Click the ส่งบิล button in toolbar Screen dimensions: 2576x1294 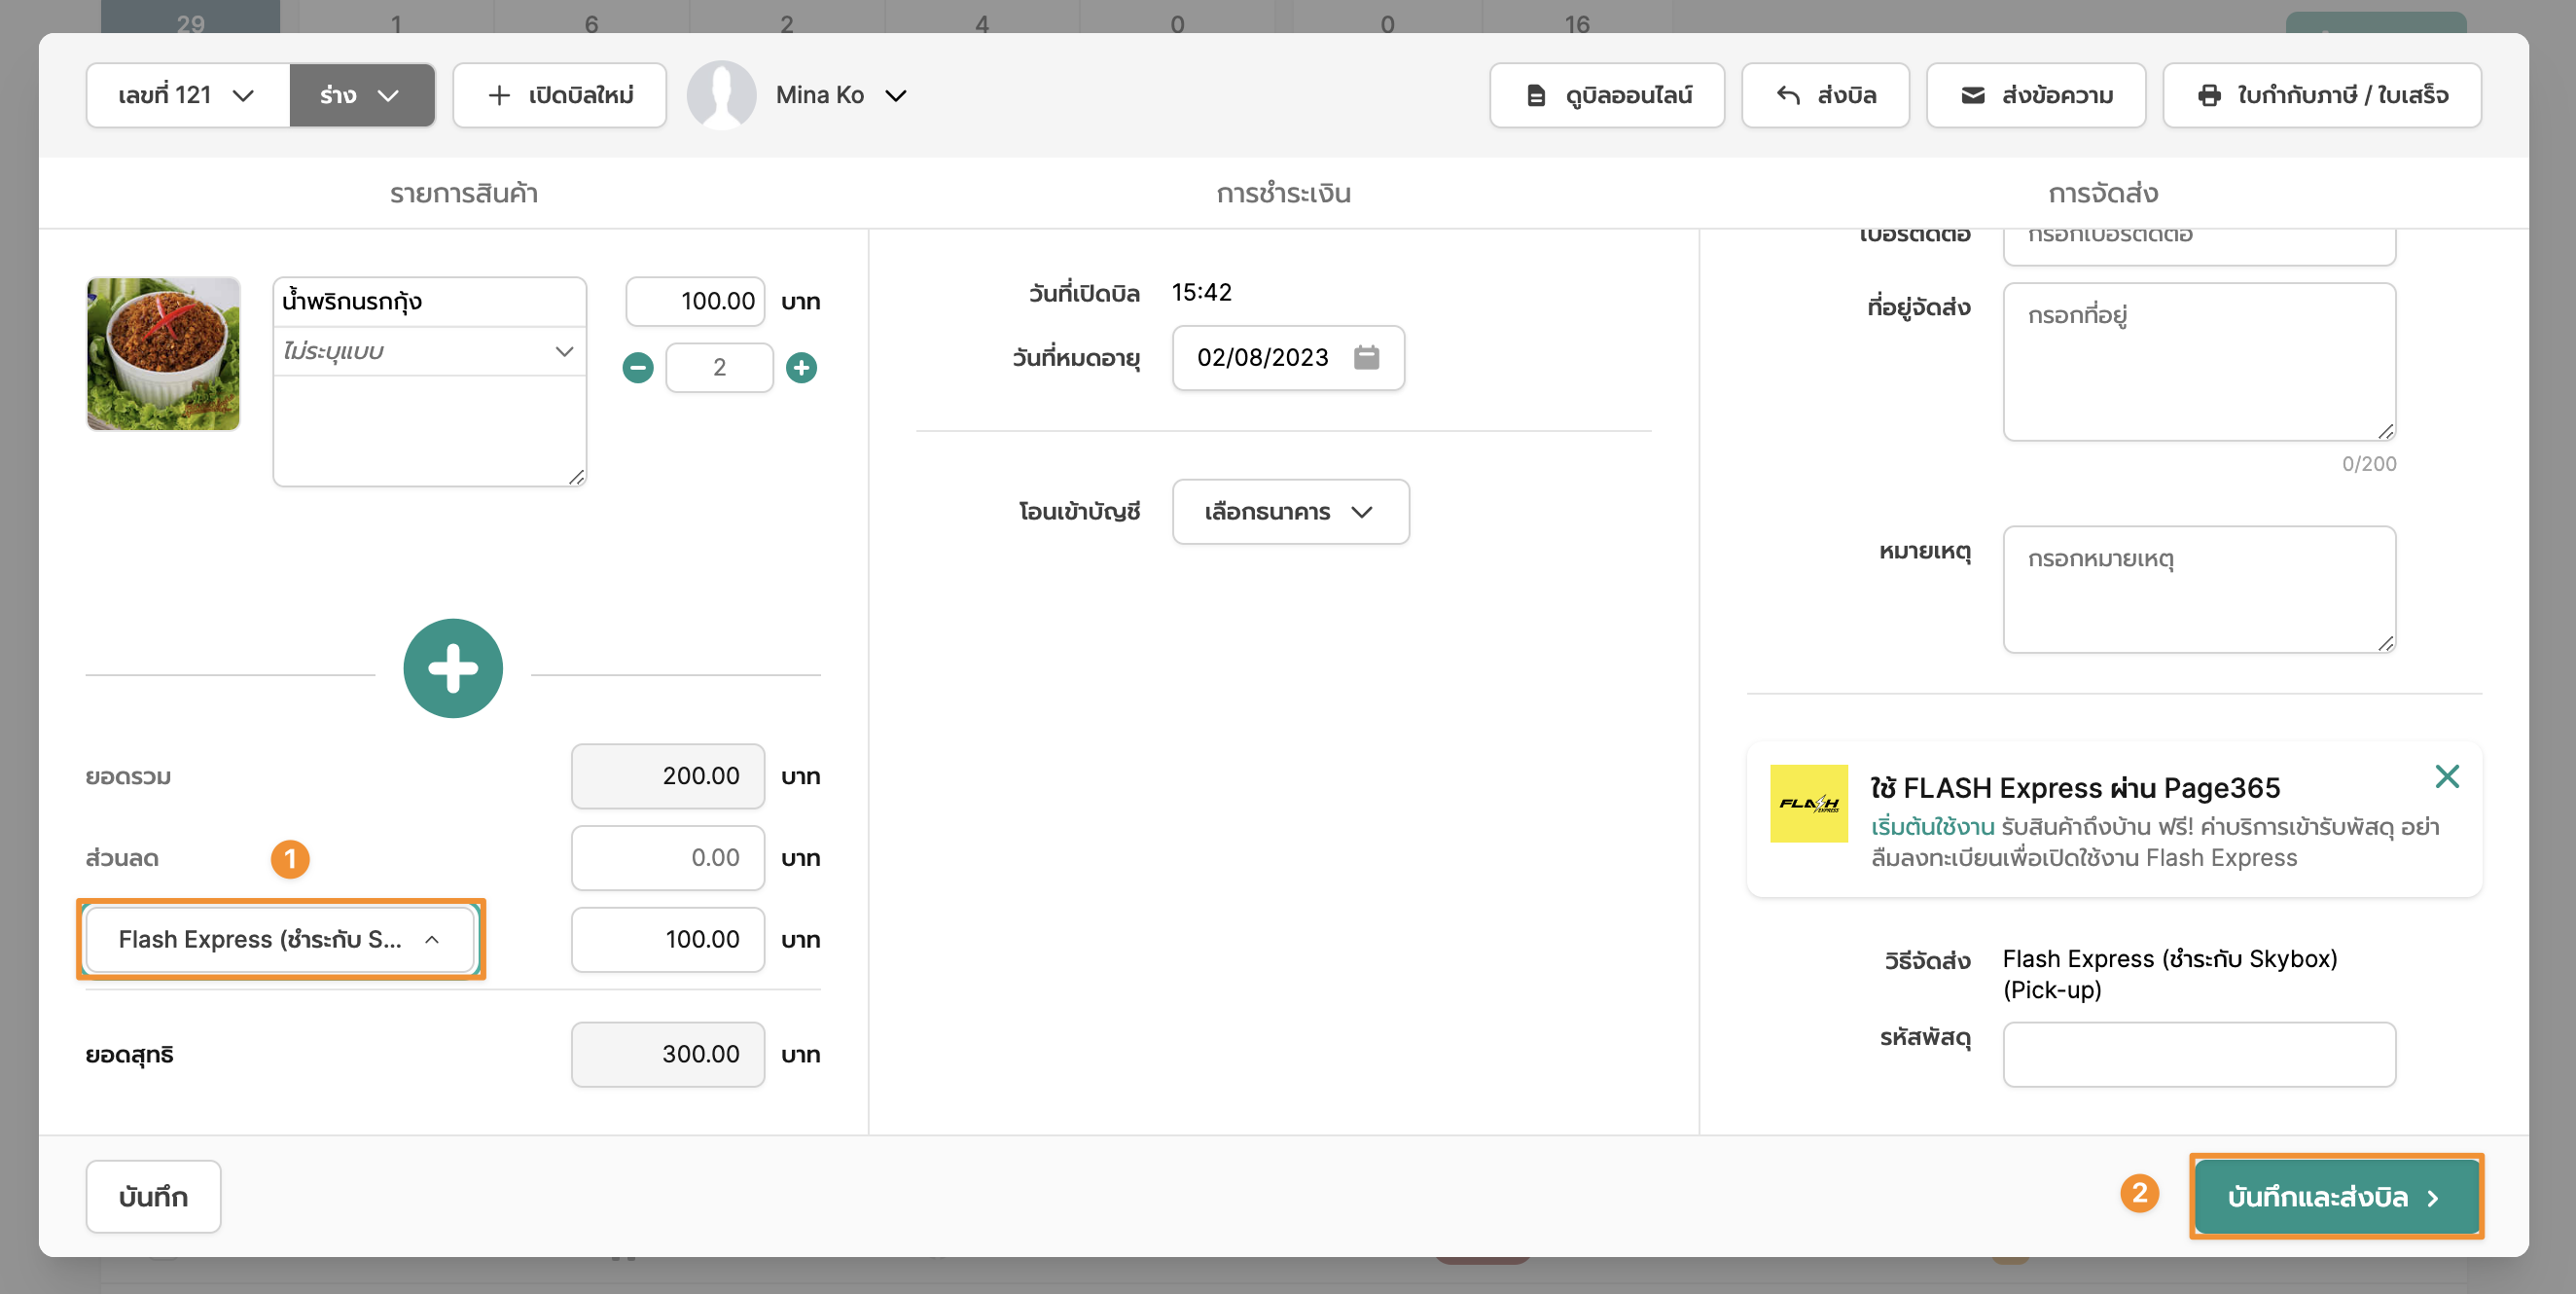click(1825, 95)
